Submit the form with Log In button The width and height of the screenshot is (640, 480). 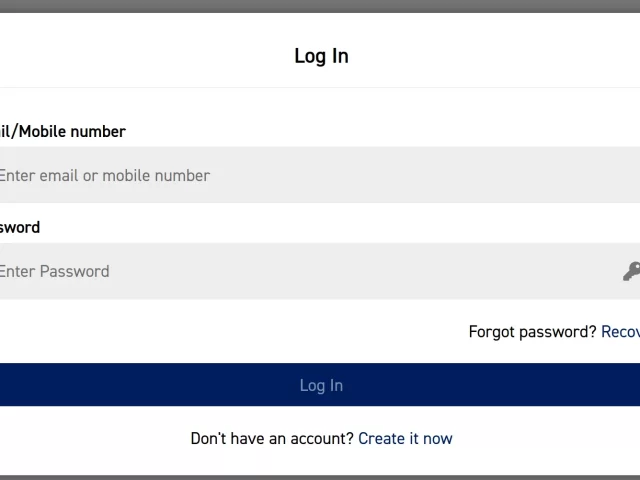(321, 385)
